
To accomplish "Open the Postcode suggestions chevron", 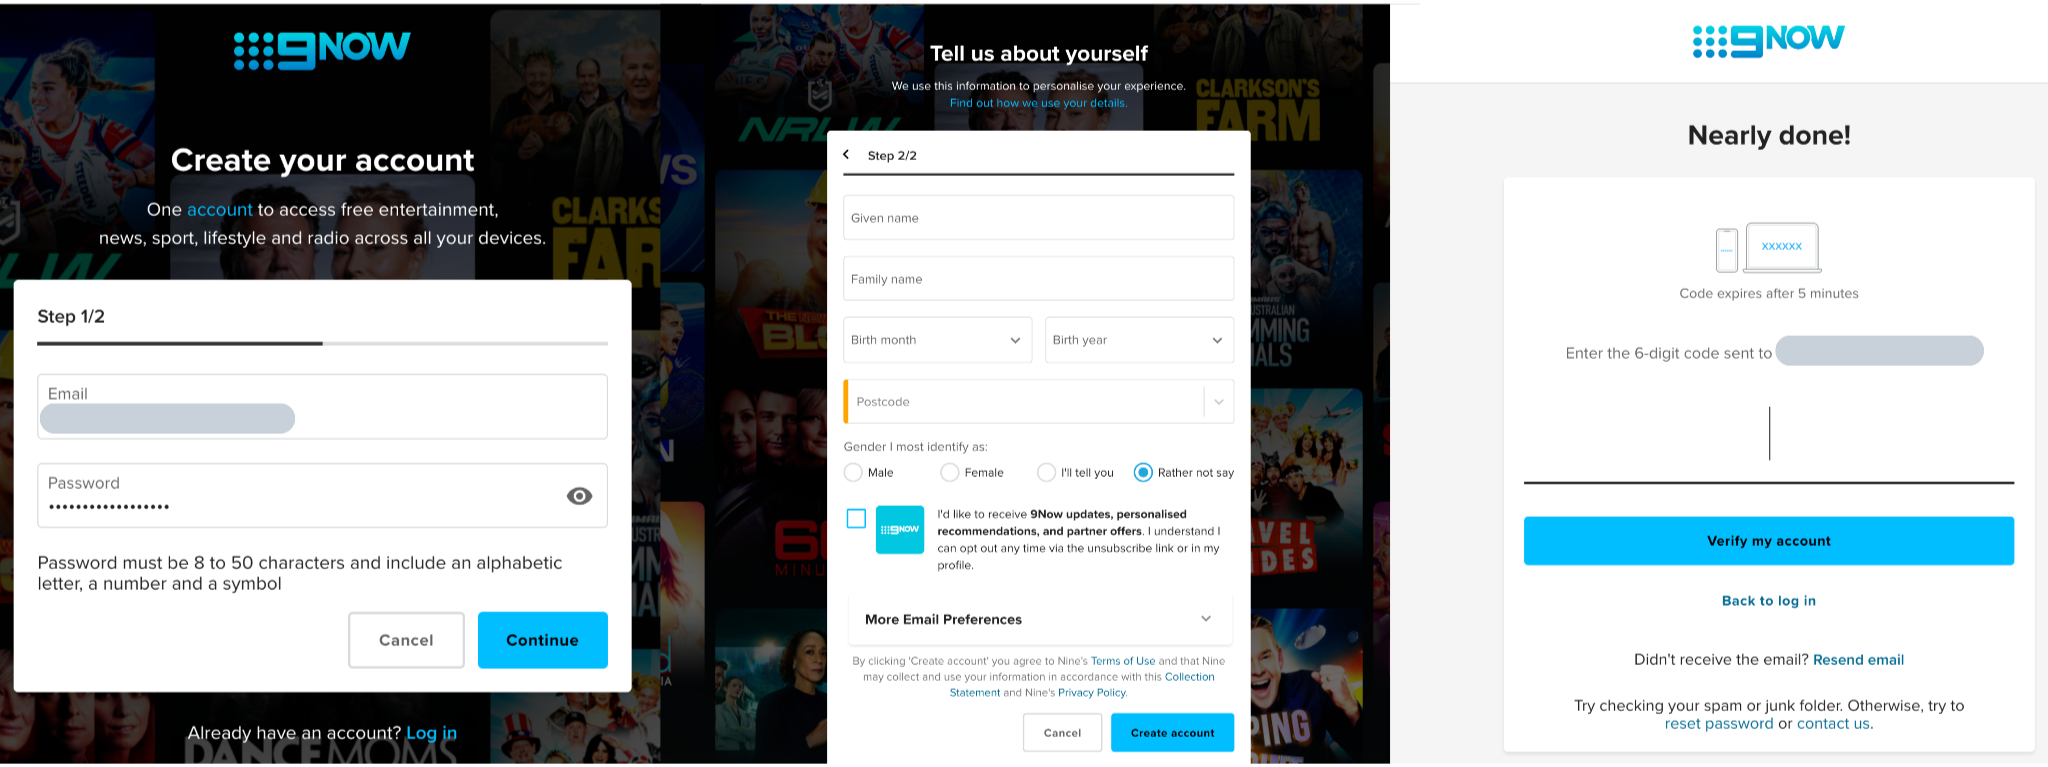I will (x=1218, y=402).
